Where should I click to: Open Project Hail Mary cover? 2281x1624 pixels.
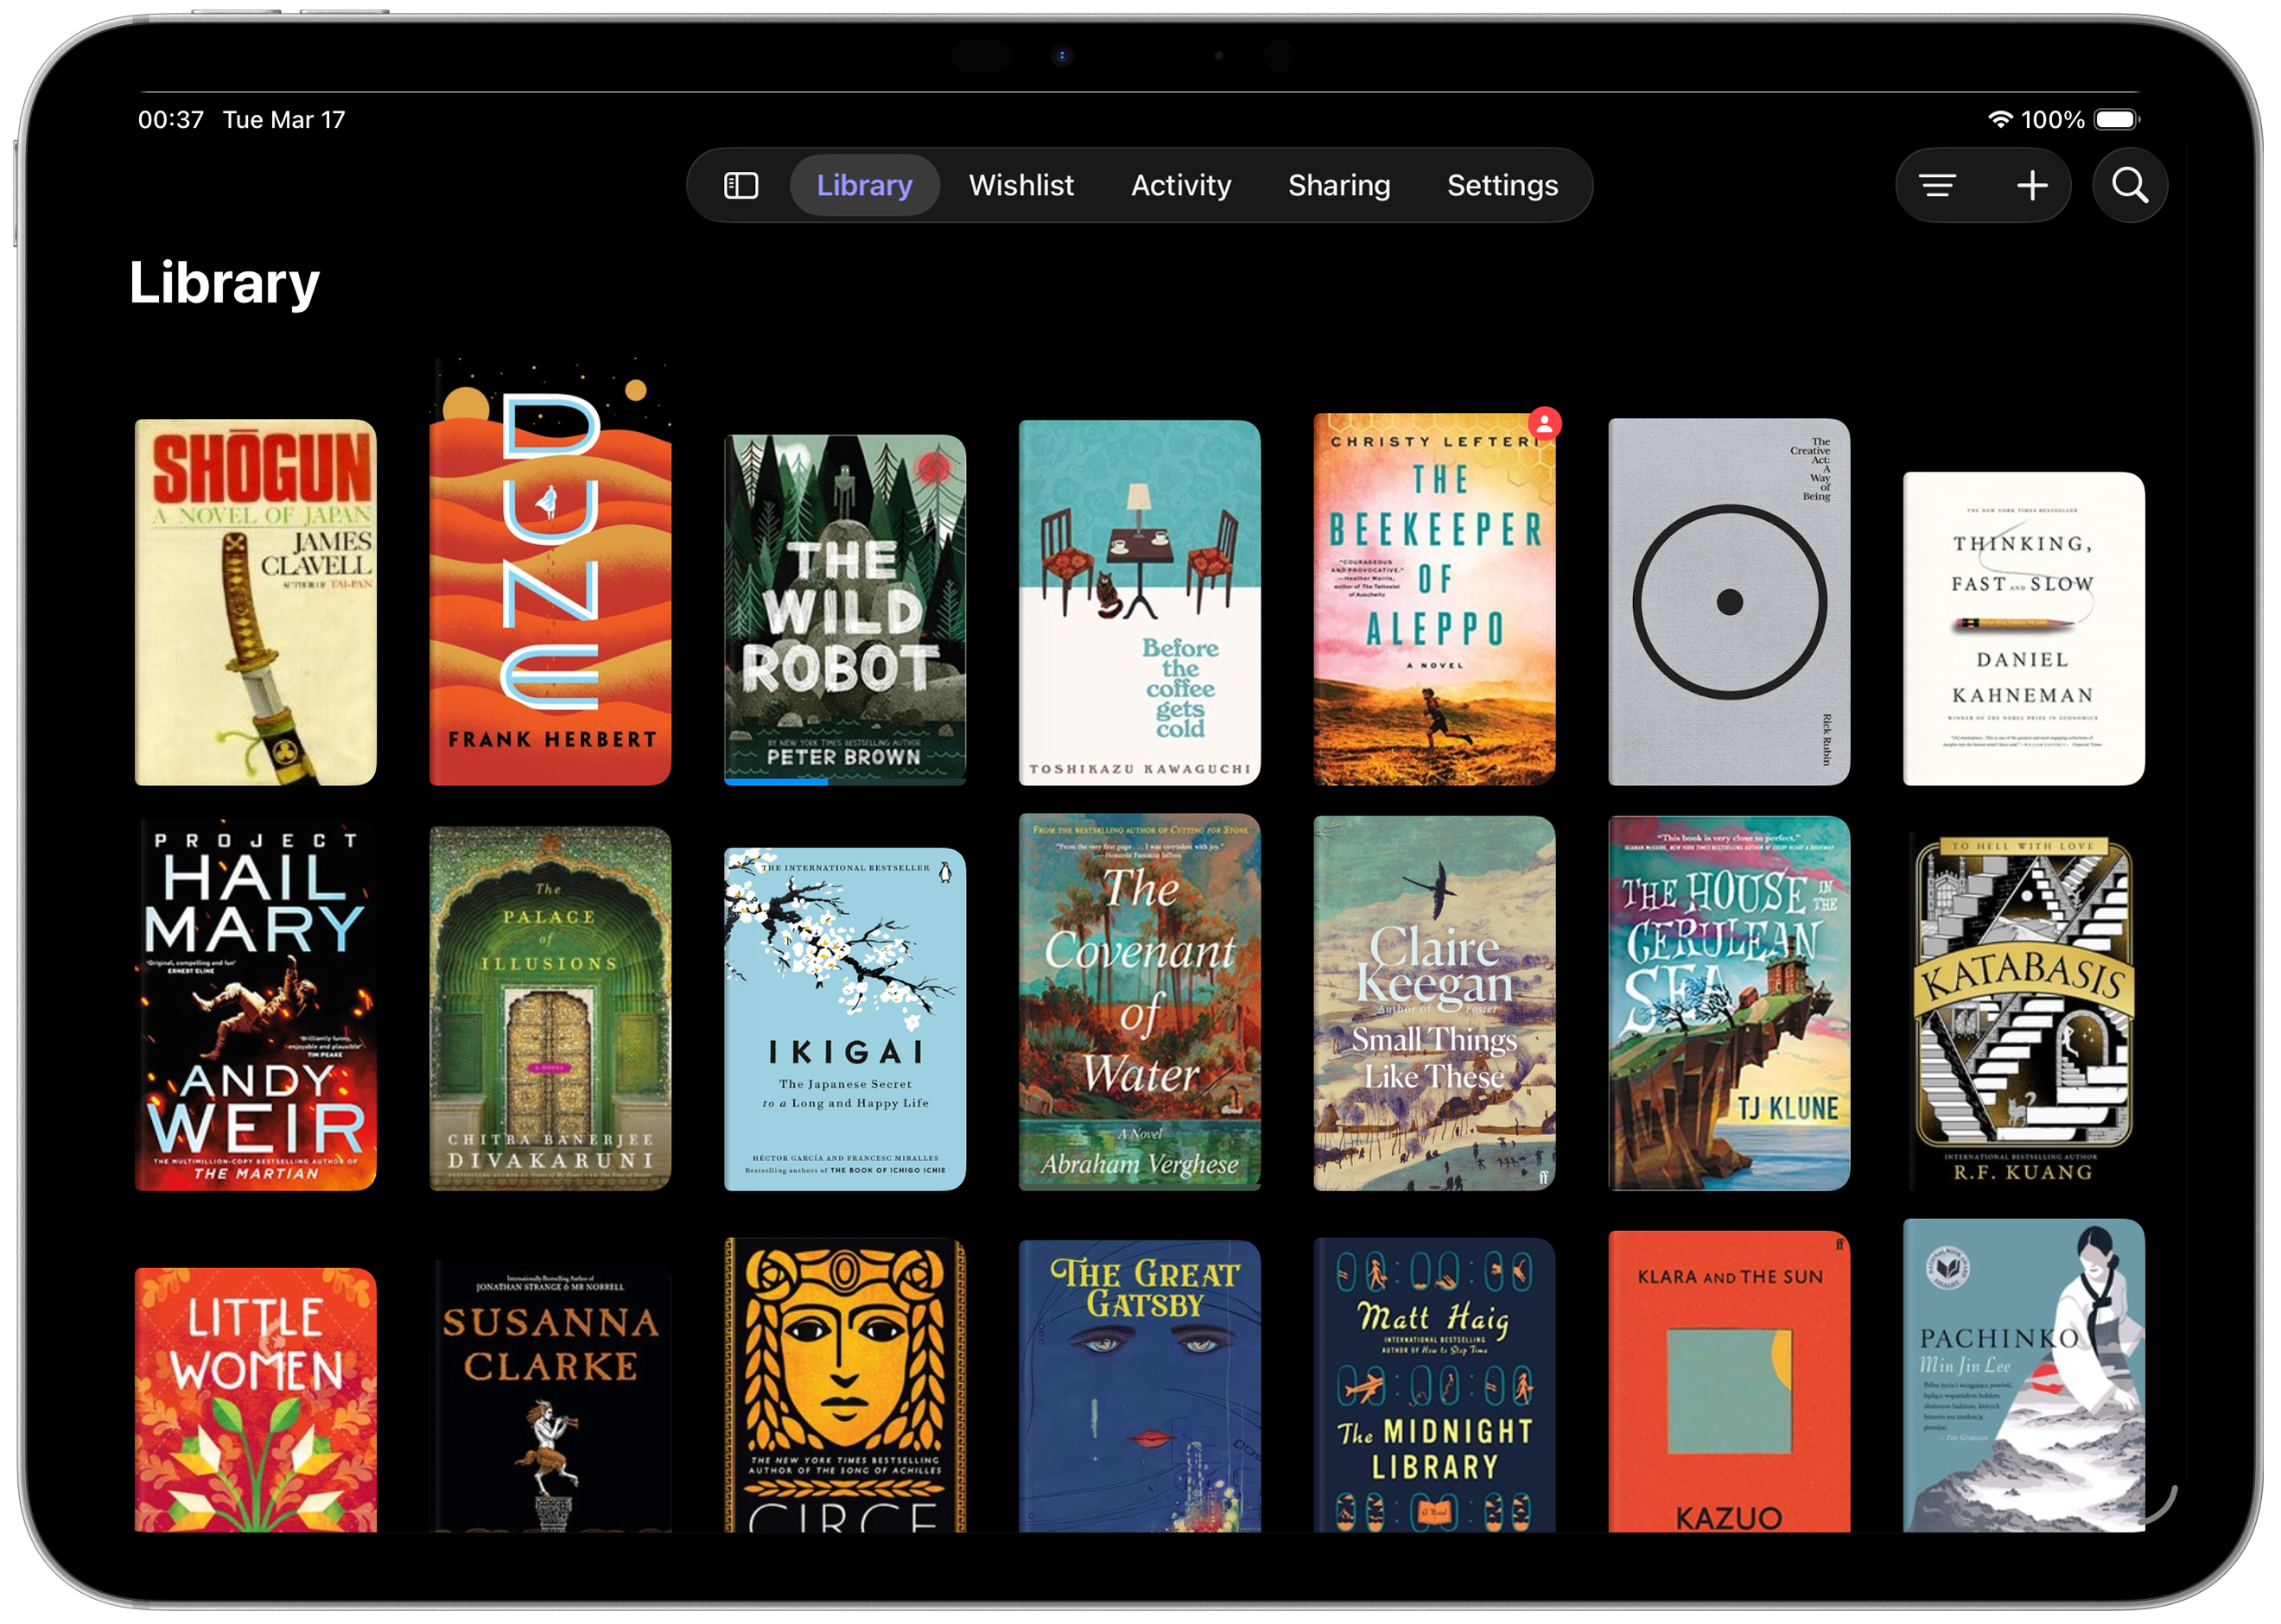pos(255,1005)
